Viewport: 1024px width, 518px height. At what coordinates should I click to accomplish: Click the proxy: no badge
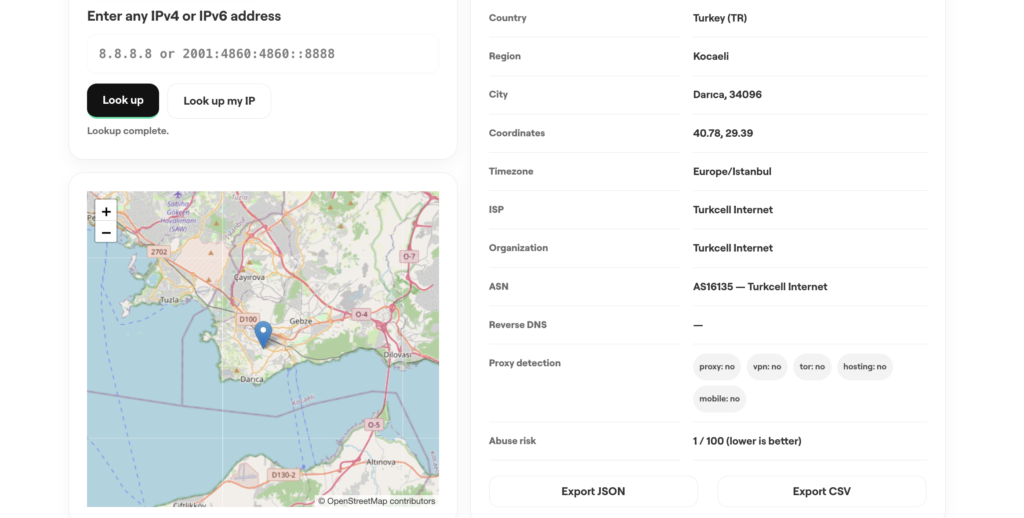[x=716, y=366]
